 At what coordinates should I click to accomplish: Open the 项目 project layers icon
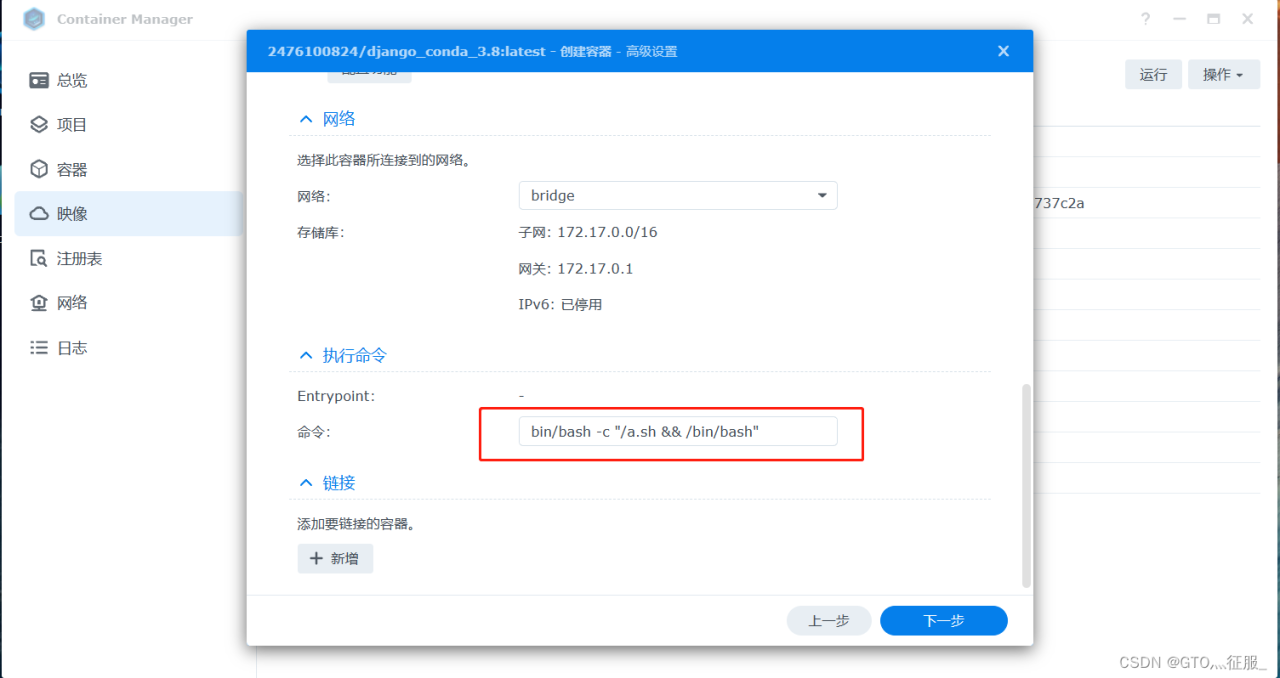tap(39, 125)
